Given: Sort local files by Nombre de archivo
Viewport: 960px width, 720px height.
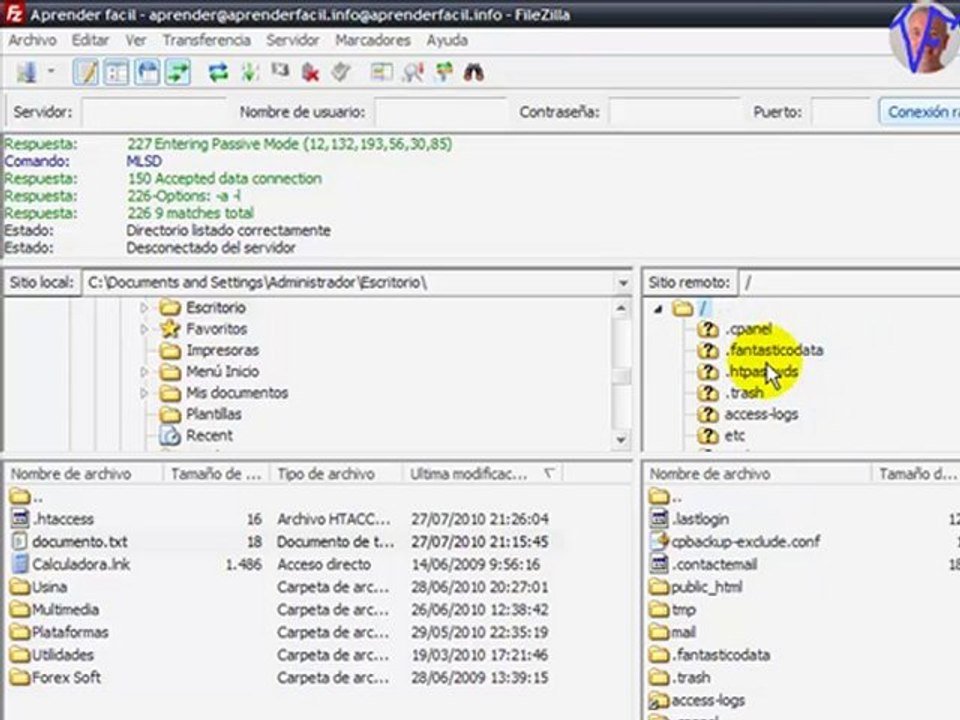Looking at the screenshot, I should [84, 474].
